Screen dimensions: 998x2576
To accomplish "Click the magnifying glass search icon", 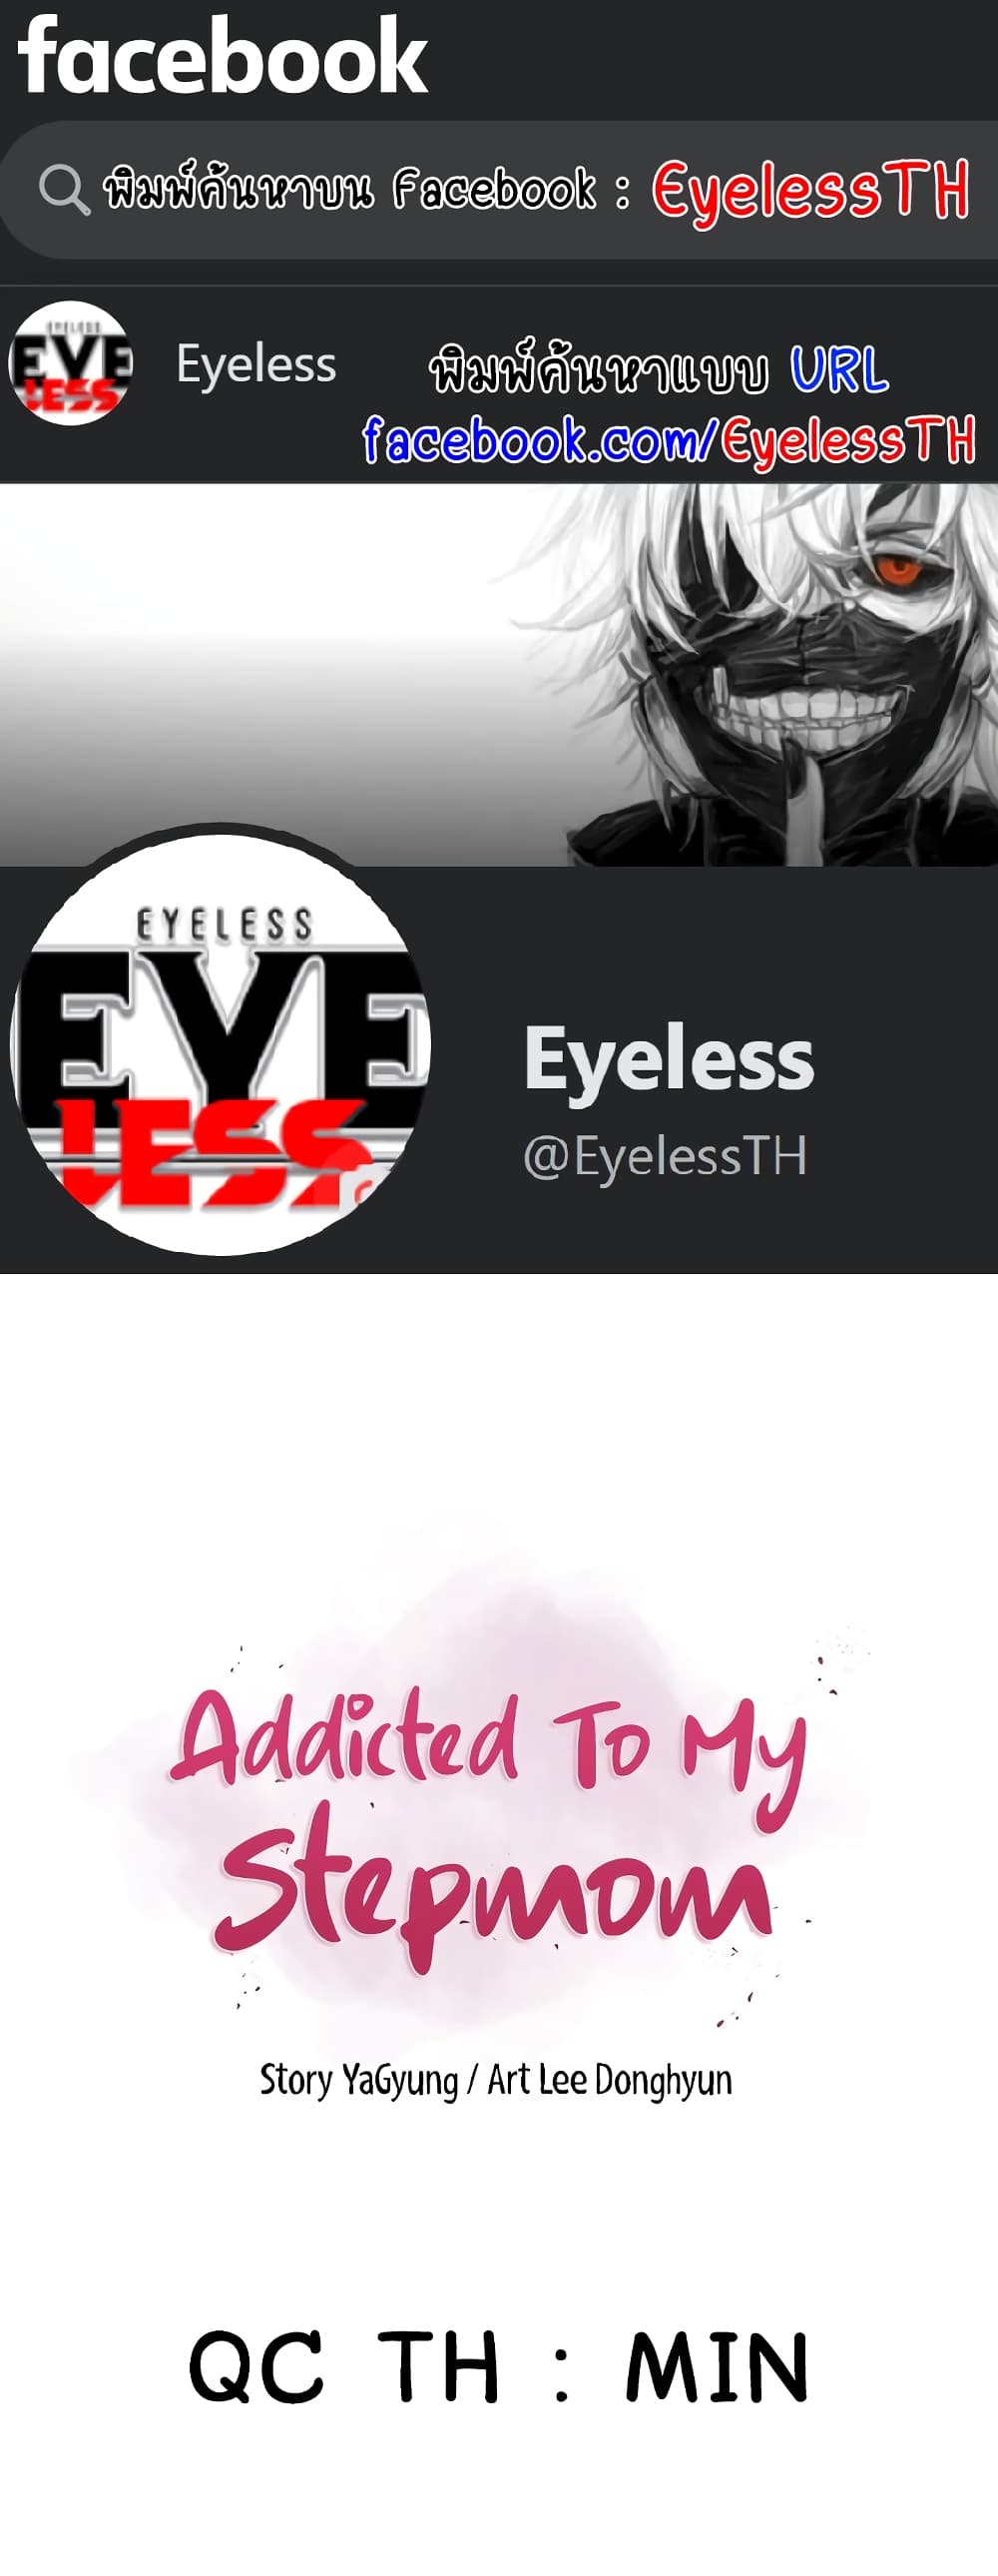I will coord(64,189).
